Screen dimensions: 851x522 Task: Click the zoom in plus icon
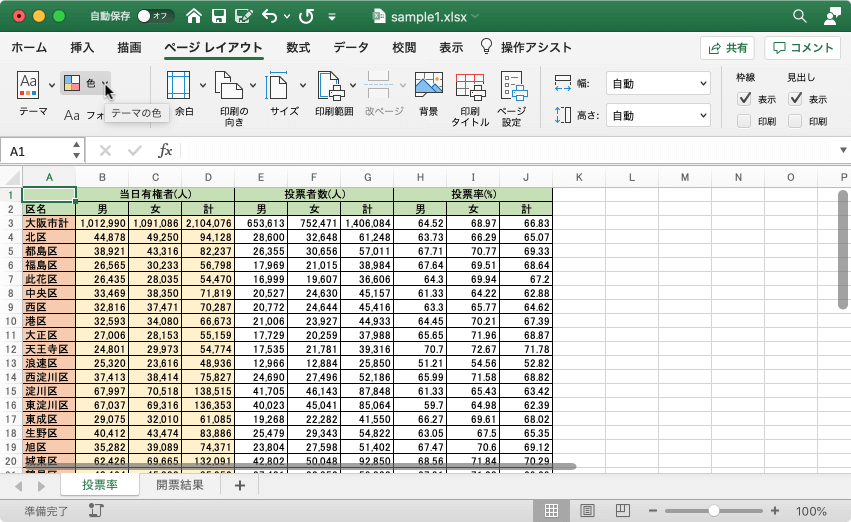pyautogui.click(x=774, y=511)
